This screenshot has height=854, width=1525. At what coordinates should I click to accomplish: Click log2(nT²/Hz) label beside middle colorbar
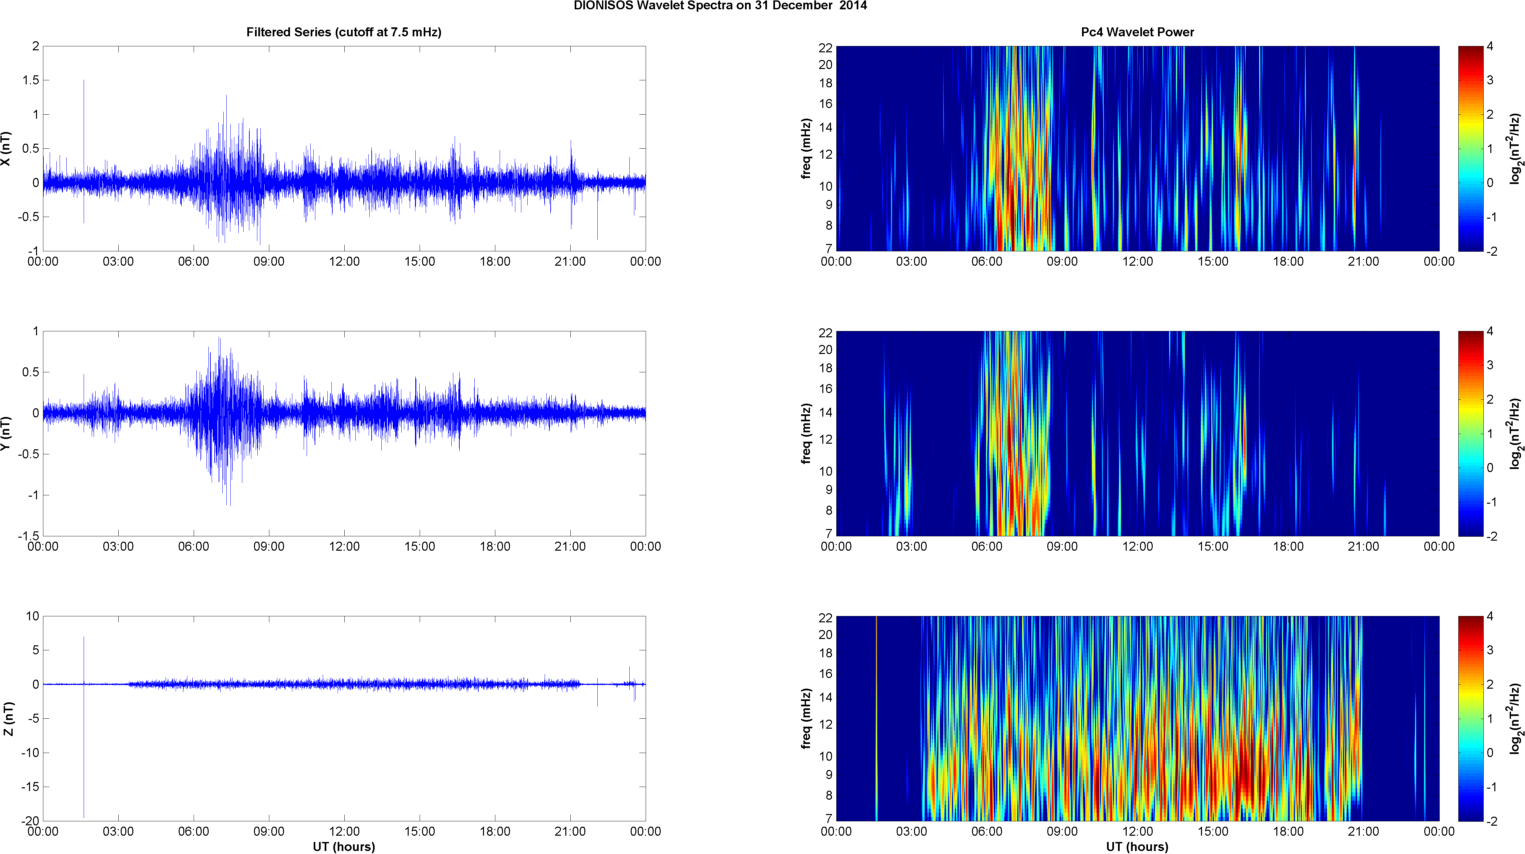click(1517, 434)
